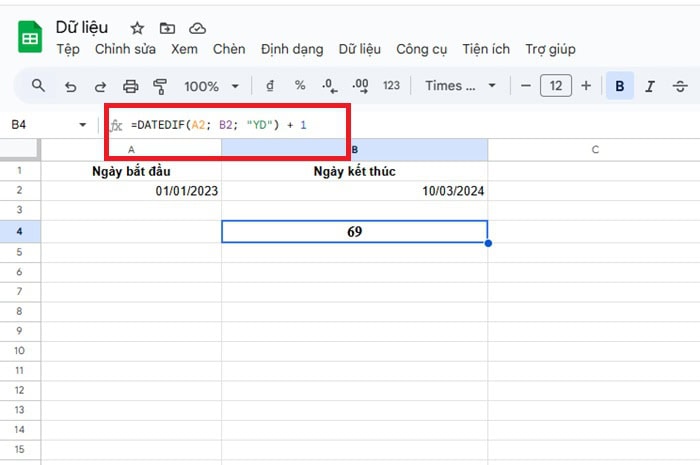This screenshot has height=465, width=700.
Task: Click the font size field showing 12
Action: 556,86
